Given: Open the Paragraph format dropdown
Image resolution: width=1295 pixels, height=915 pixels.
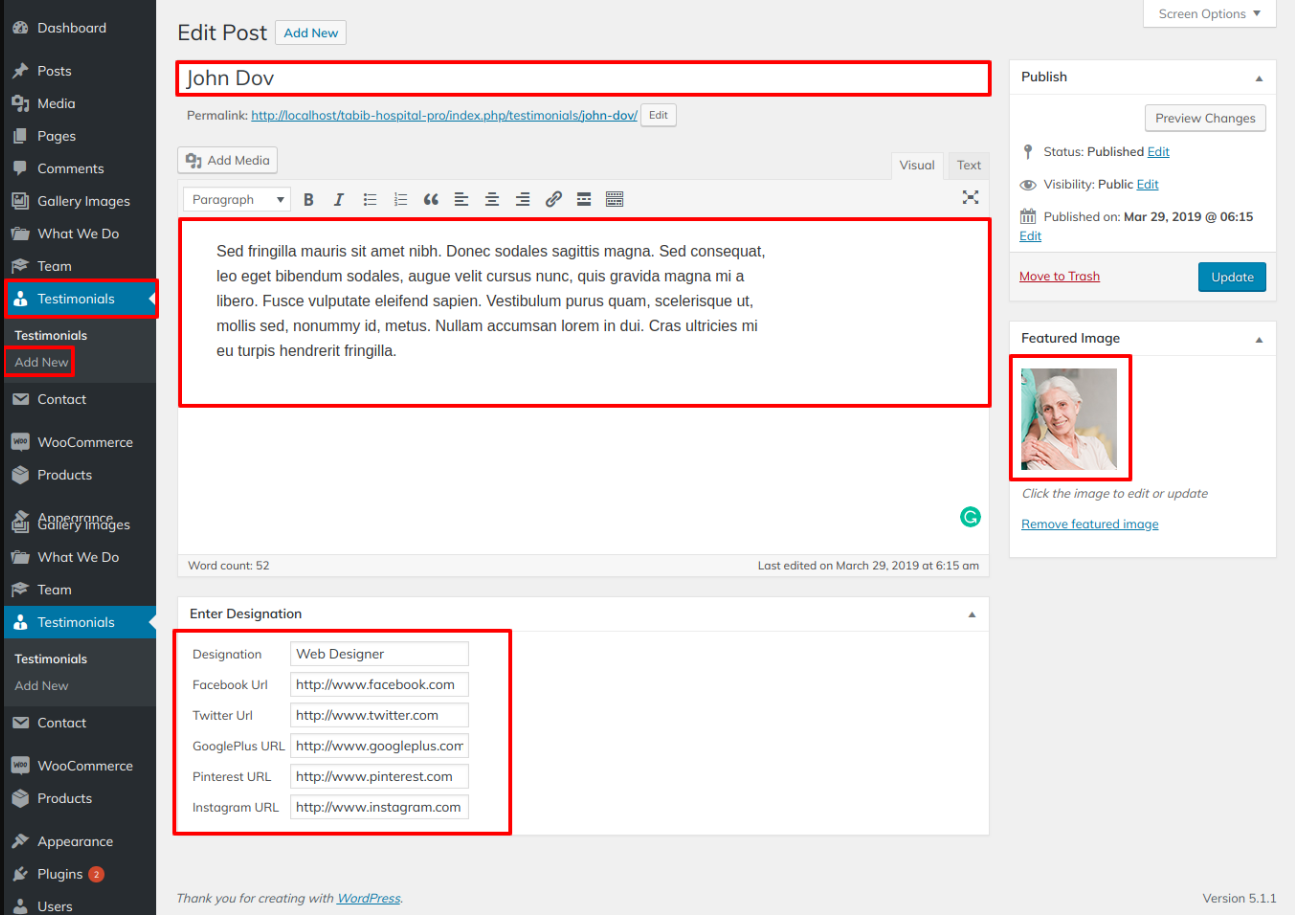Looking at the screenshot, I should [x=238, y=200].
